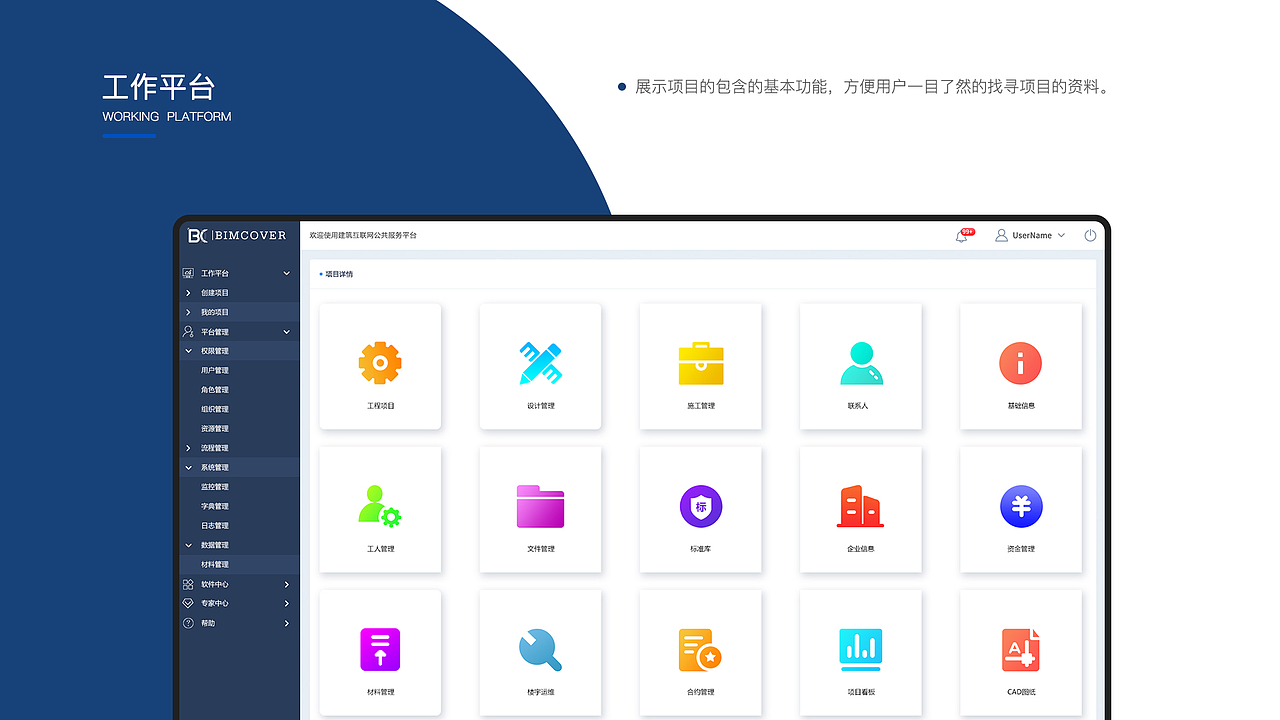The height and width of the screenshot is (720, 1280).
Task: Open the 资金管理 yen icon
Action: (x=1021, y=507)
